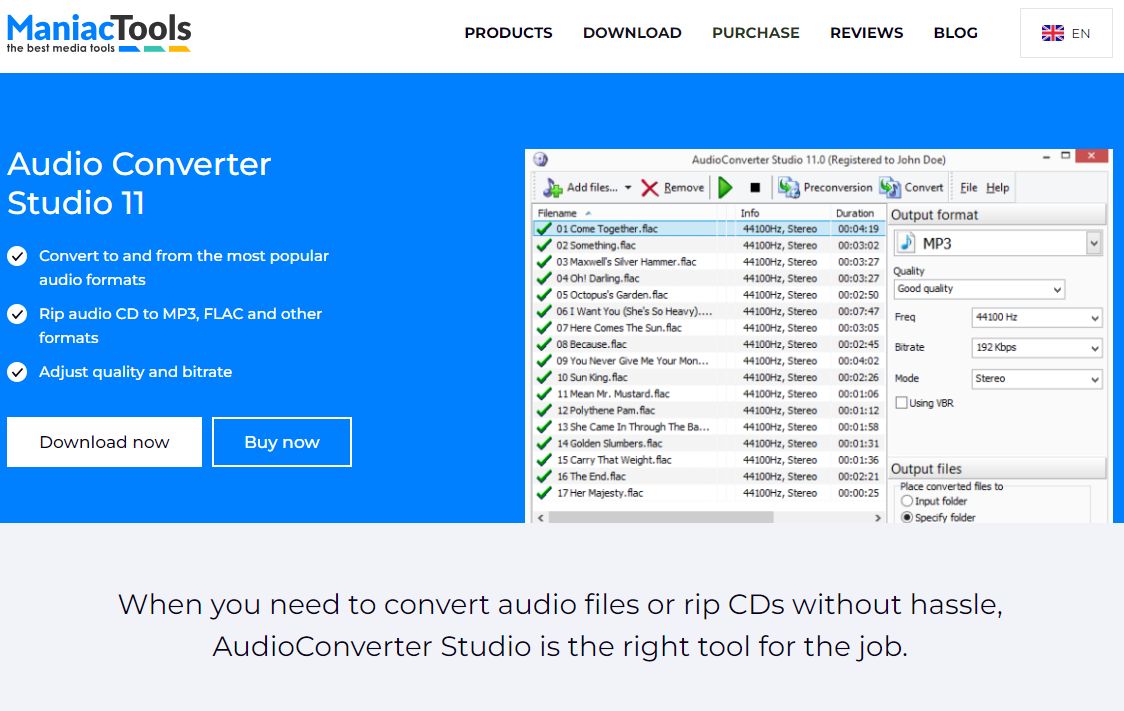Screen dimensions: 1124x711
Task: Open the BLOG link
Action: [956, 33]
